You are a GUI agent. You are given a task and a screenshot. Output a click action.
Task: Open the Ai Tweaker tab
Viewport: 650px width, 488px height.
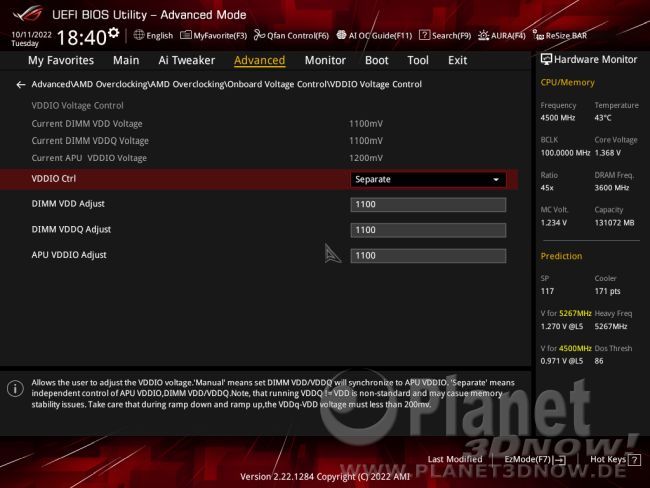(187, 61)
